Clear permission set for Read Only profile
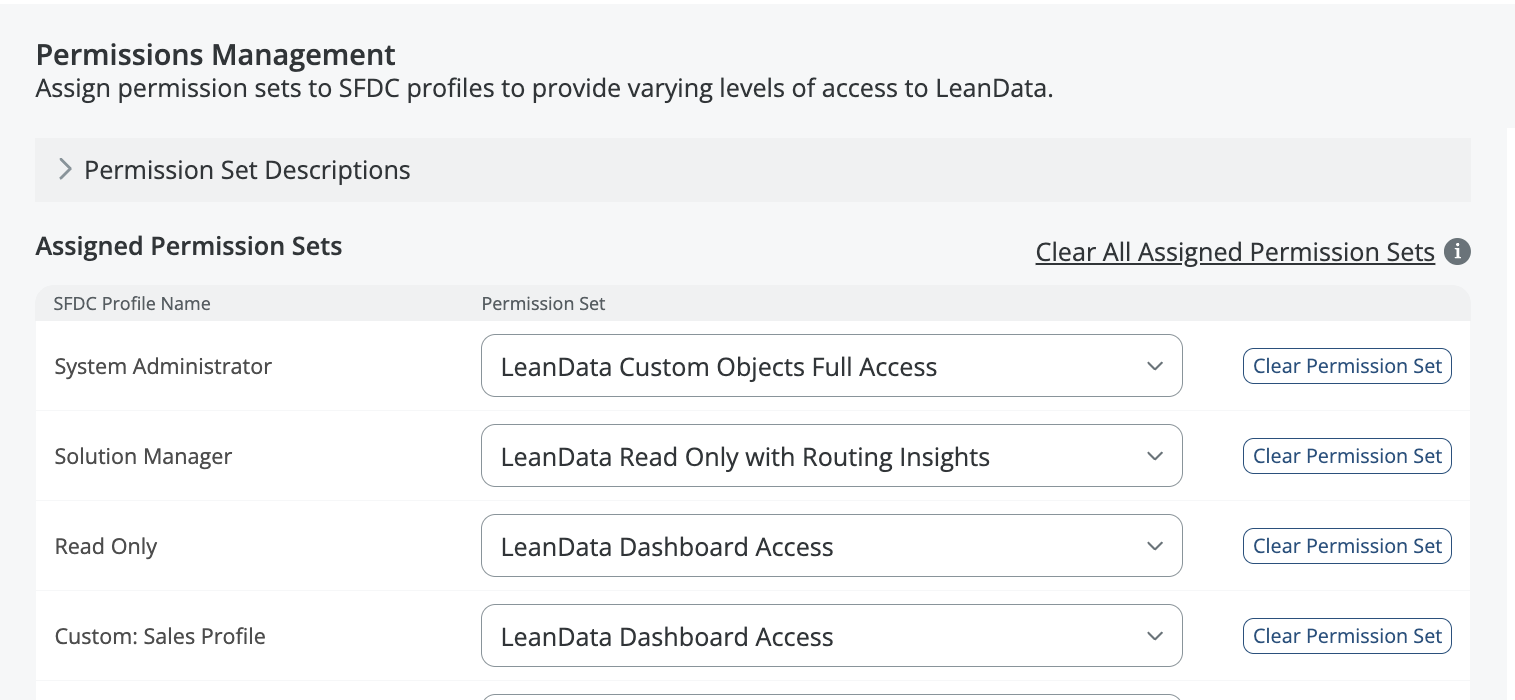1515x700 pixels. click(1346, 546)
